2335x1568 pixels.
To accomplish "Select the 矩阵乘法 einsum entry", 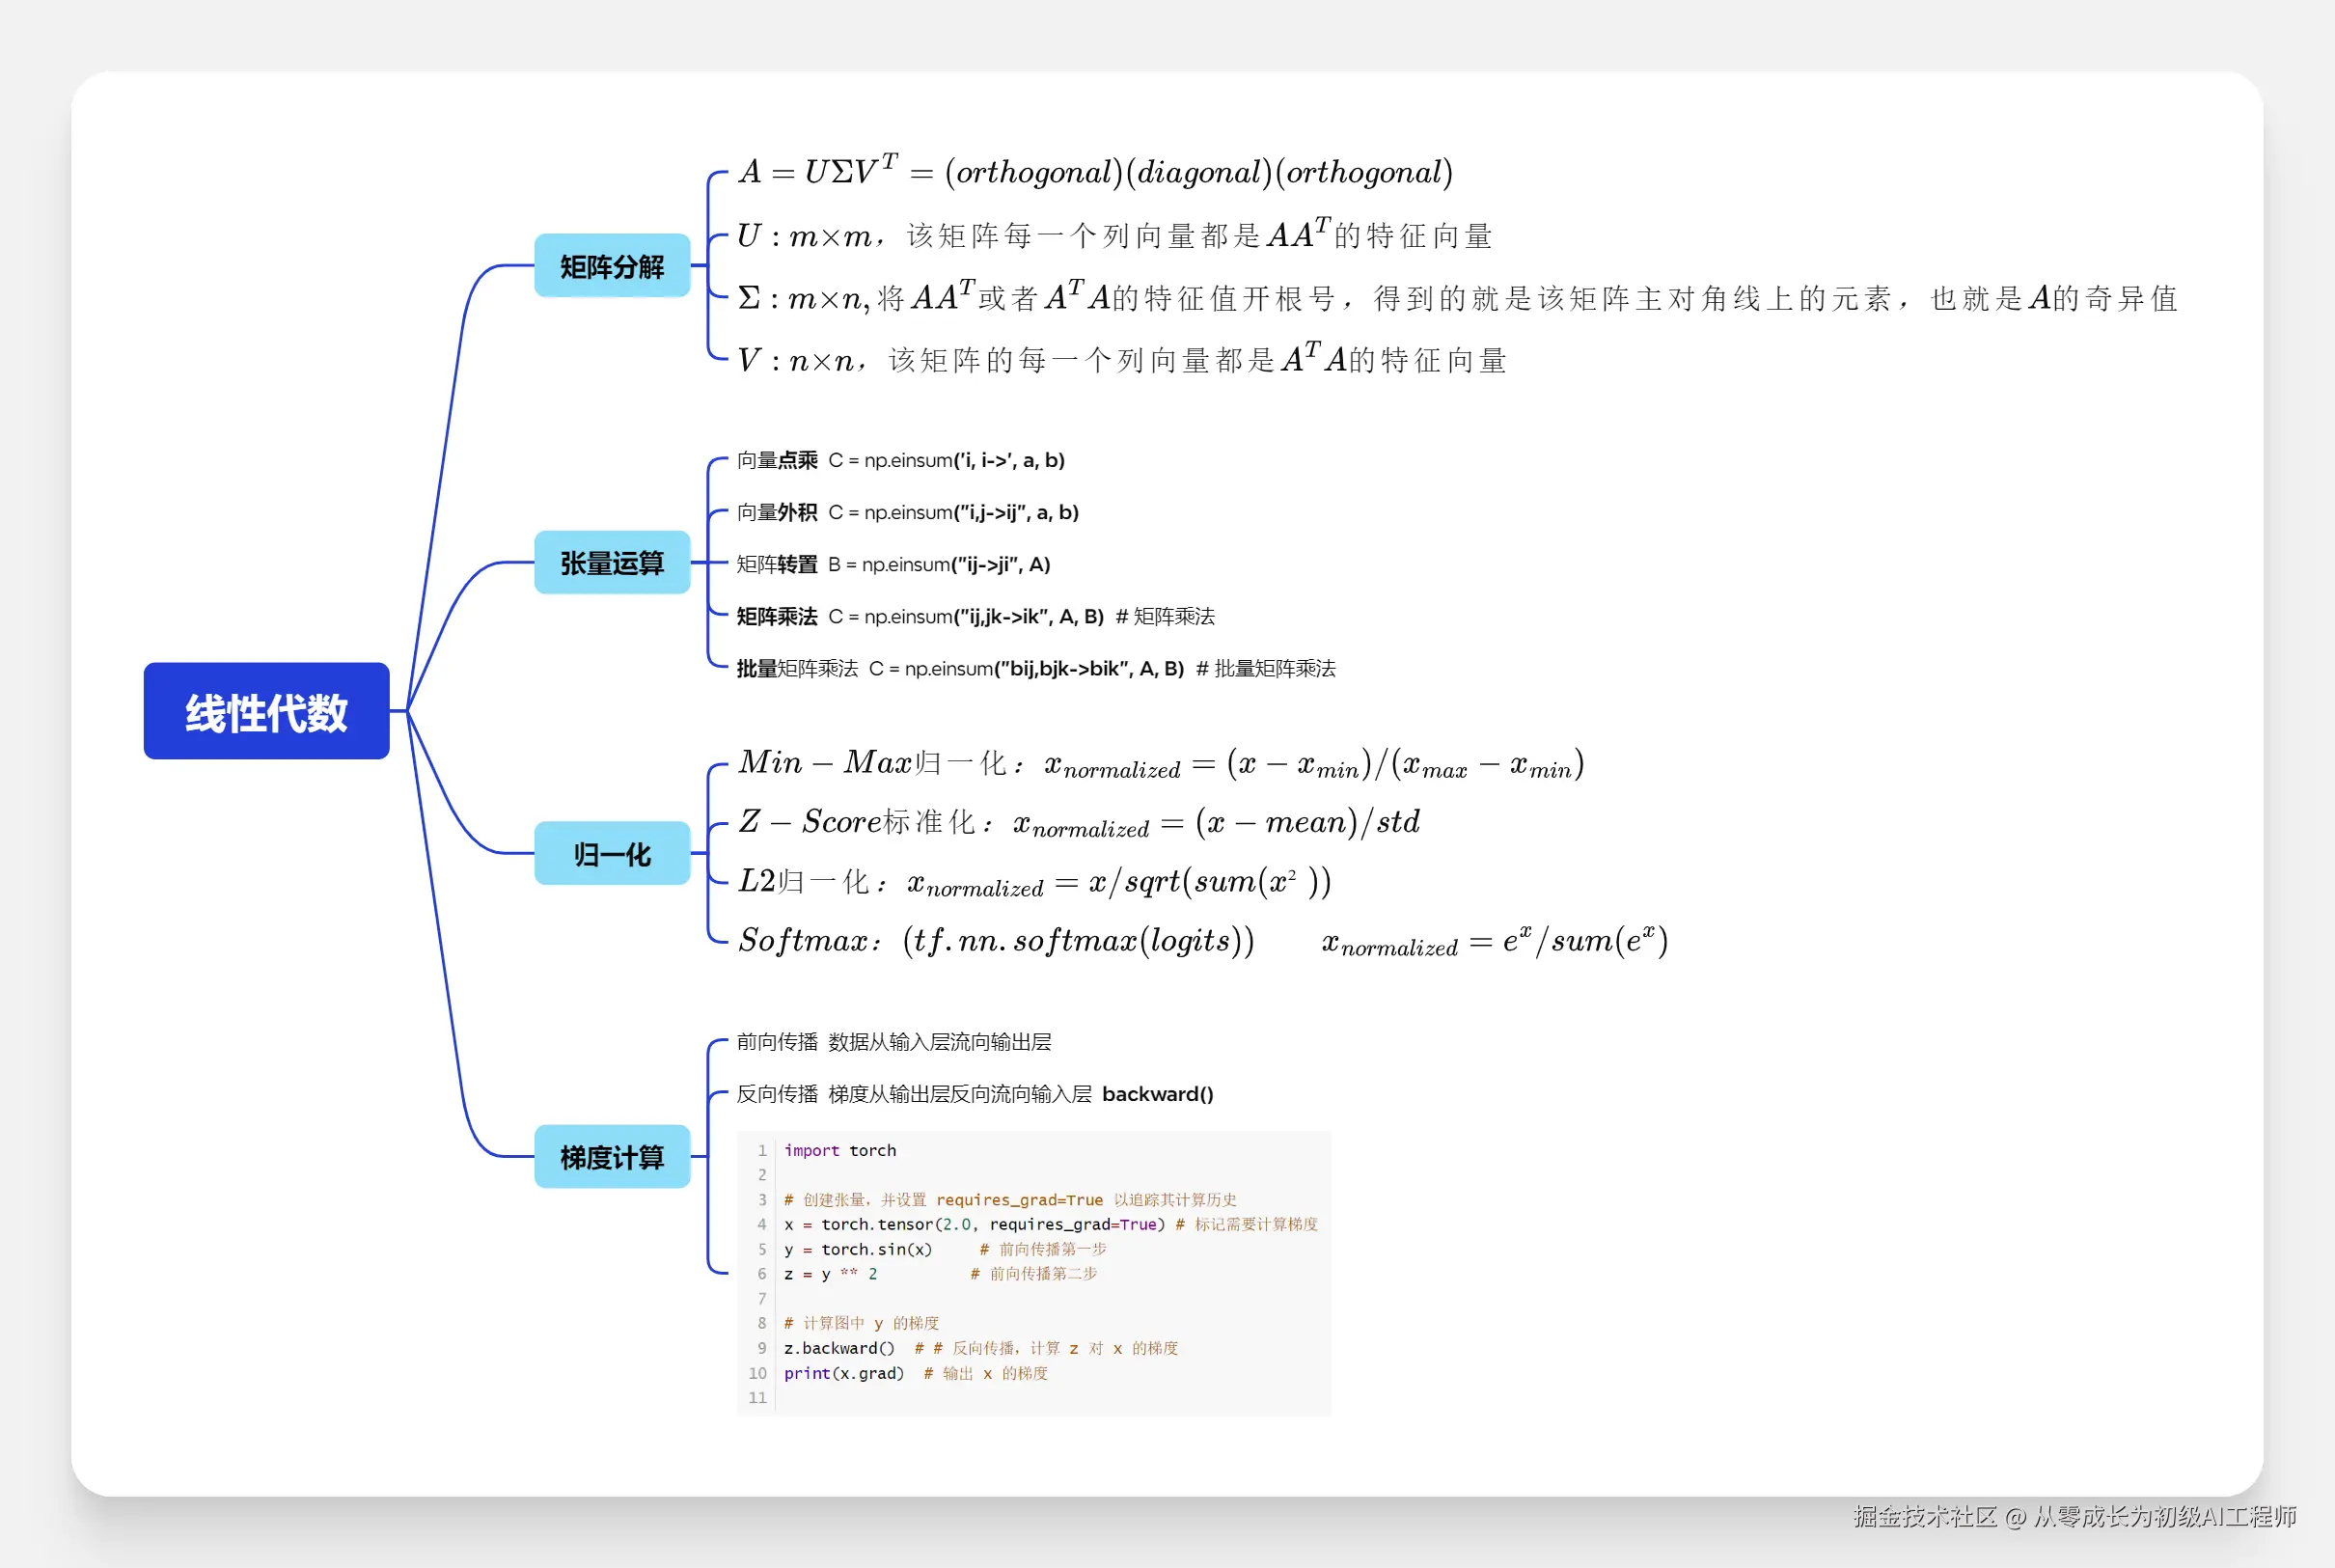I will (x=975, y=616).
